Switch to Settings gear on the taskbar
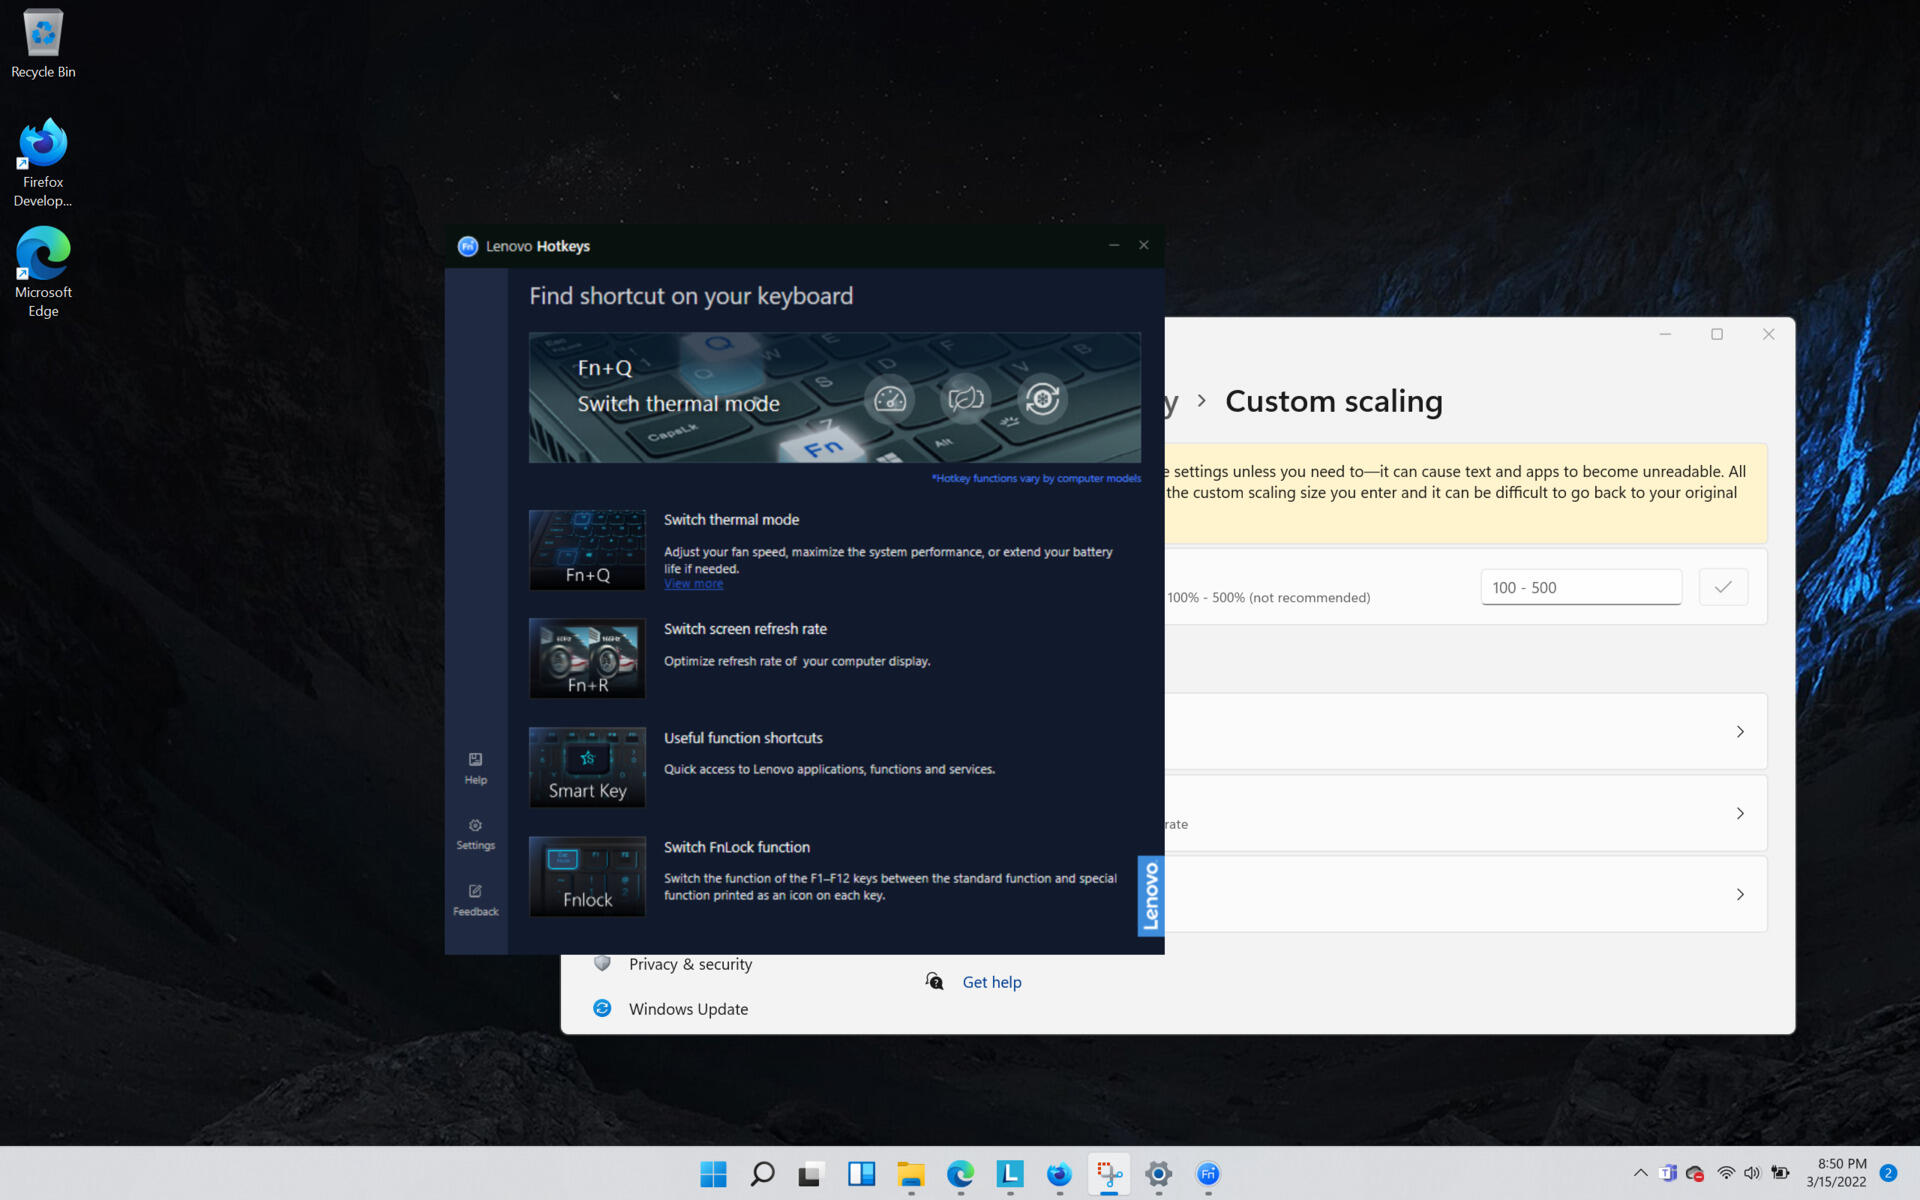 [x=1159, y=1174]
